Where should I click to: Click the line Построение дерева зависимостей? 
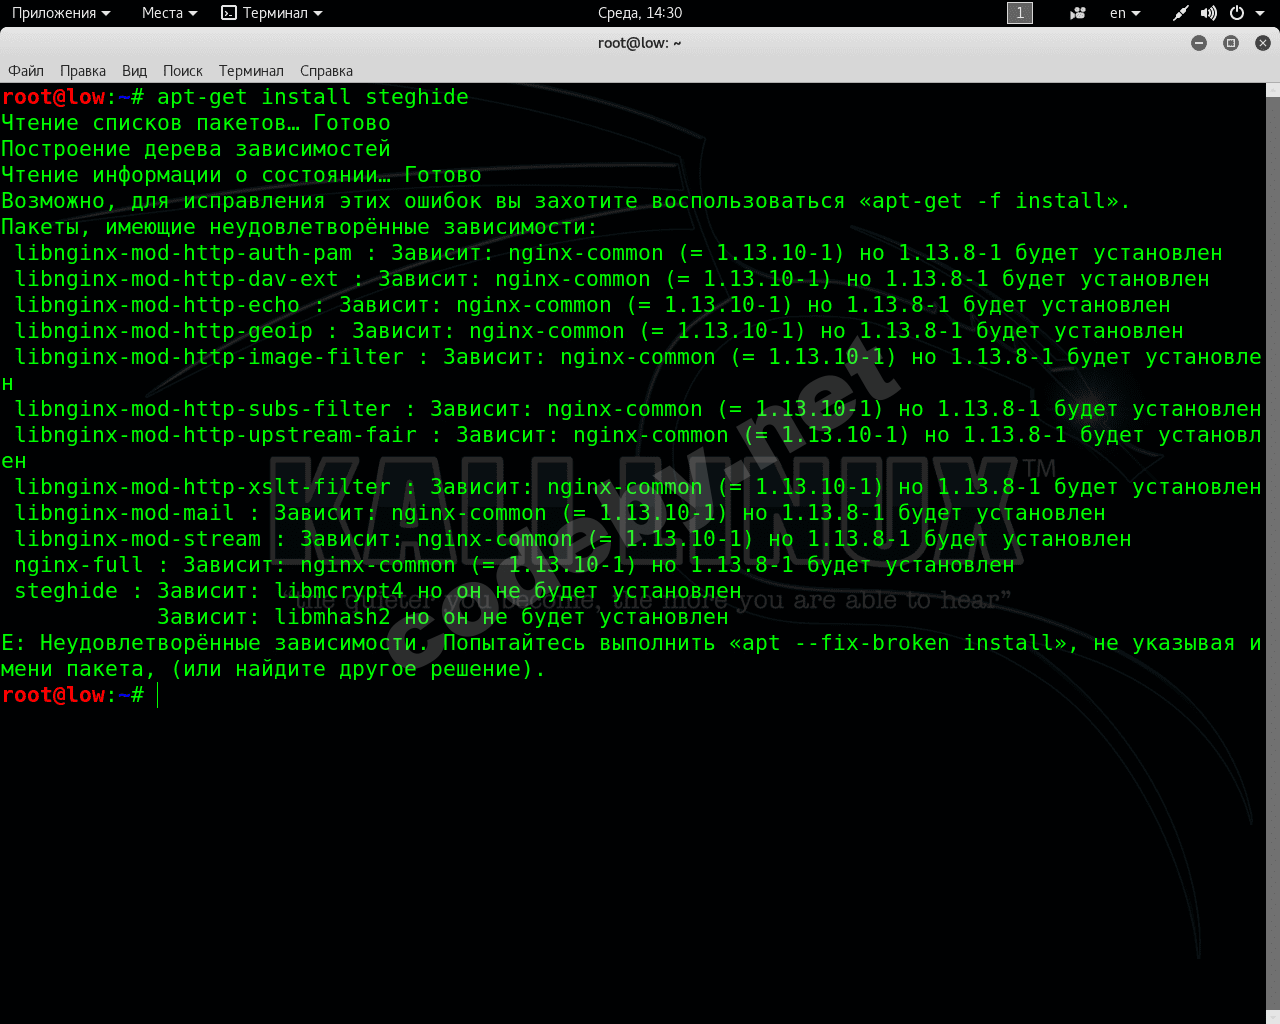click(196, 149)
